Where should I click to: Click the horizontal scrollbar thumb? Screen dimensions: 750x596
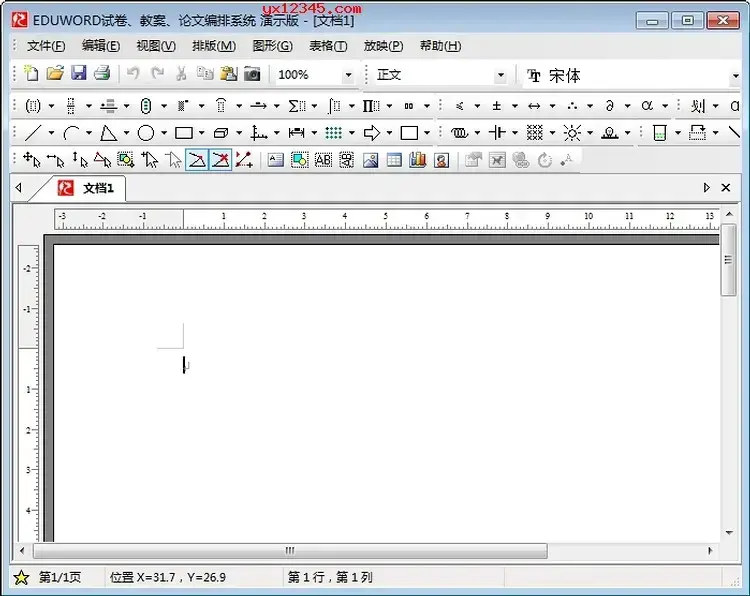point(290,551)
